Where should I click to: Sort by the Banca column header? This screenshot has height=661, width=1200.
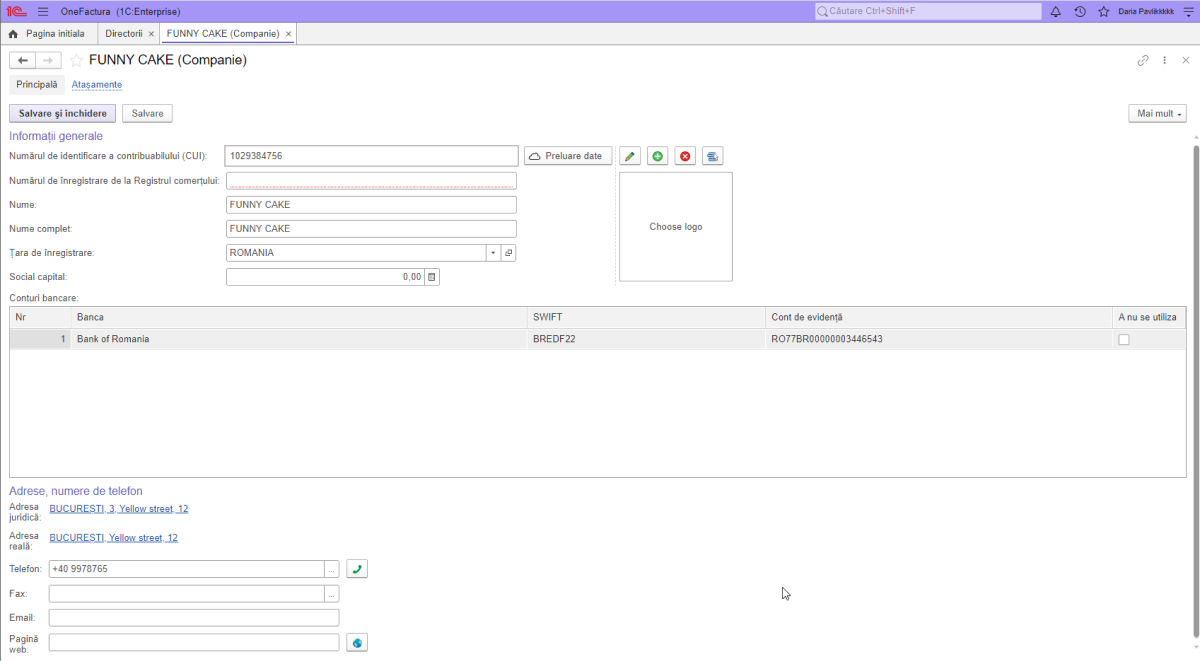click(x=299, y=317)
